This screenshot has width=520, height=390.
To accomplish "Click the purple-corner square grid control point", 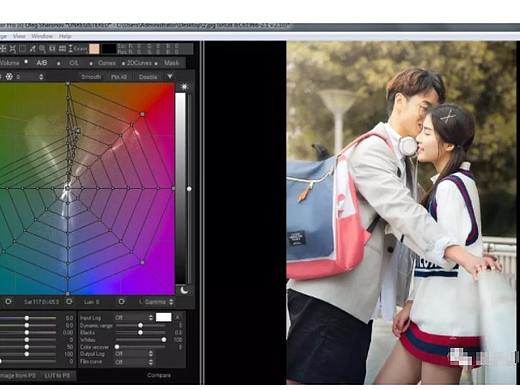I will (142, 262).
